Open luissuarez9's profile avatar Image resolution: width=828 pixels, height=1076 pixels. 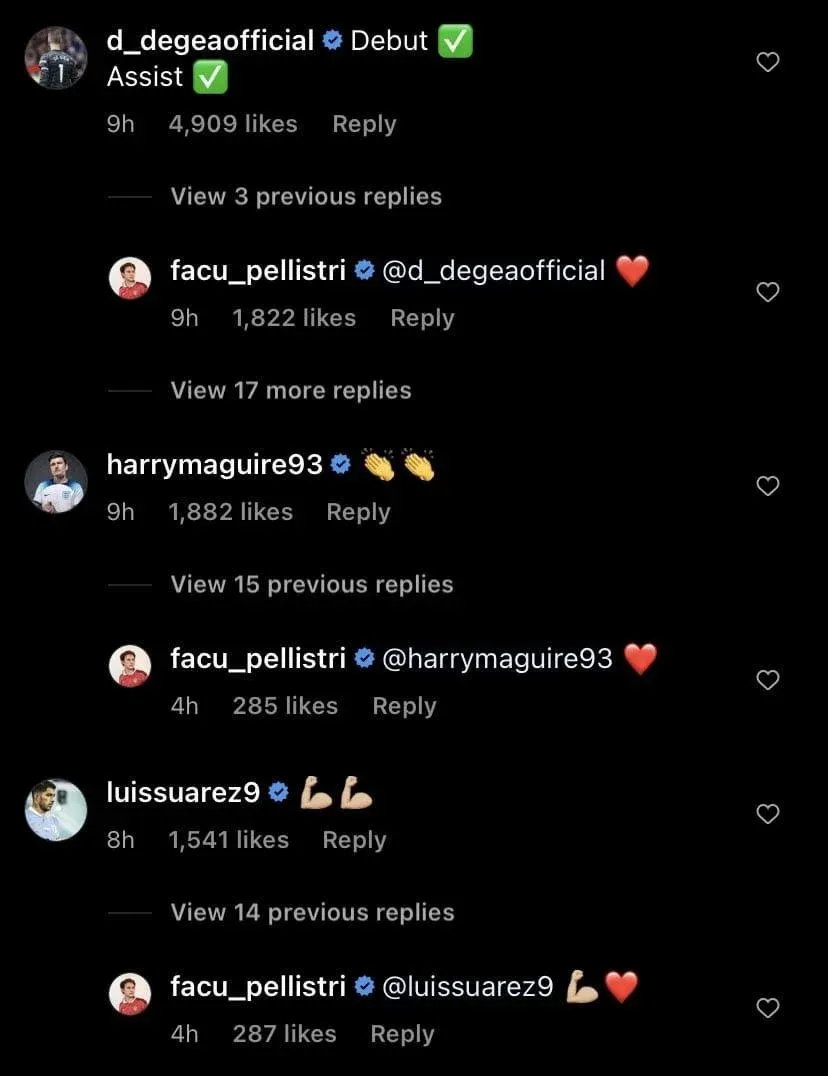click(x=56, y=810)
